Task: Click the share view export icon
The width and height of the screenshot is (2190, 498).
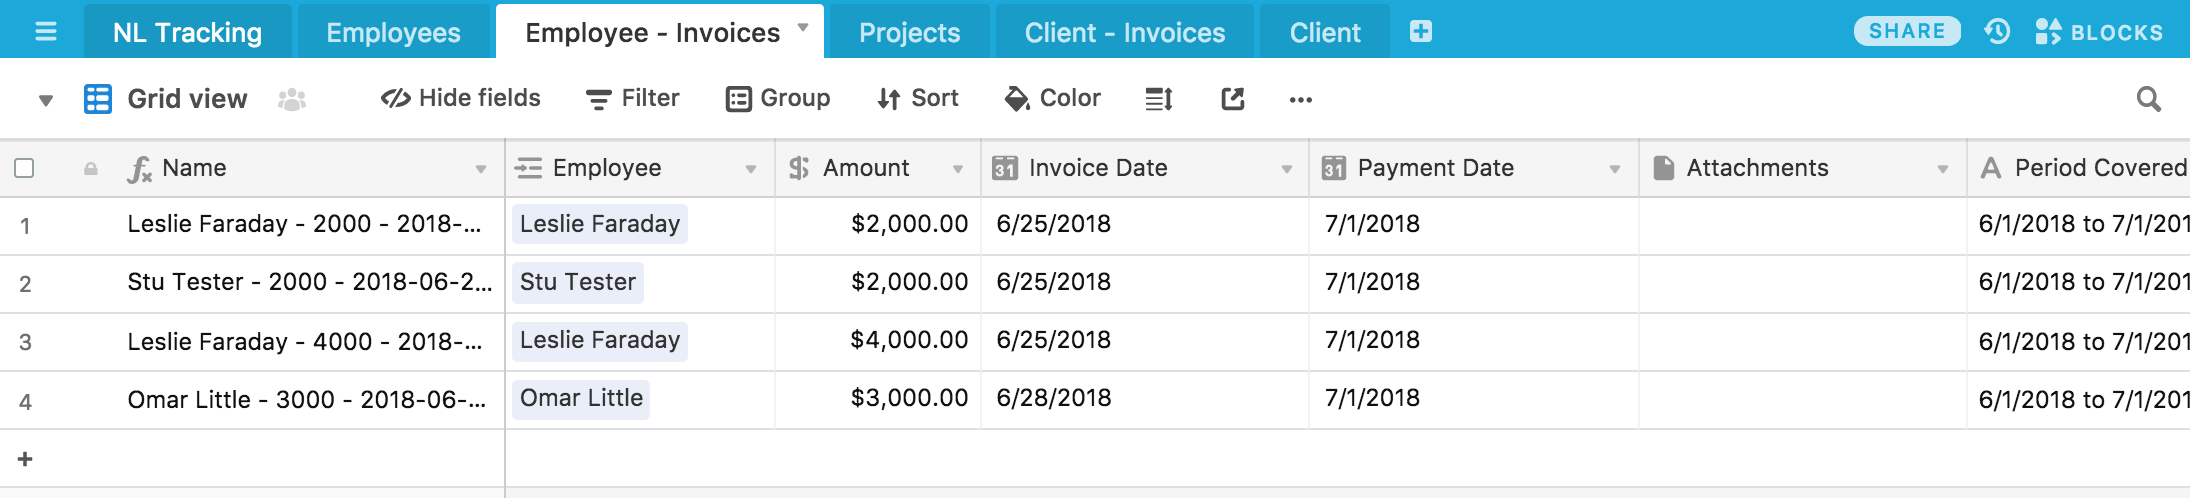Action: tap(1232, 99)
